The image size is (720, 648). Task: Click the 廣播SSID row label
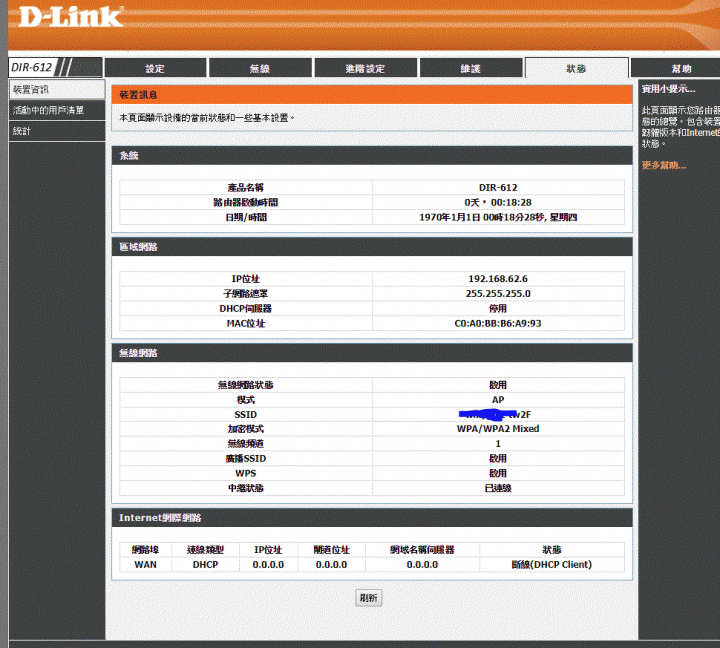point(246,458)
